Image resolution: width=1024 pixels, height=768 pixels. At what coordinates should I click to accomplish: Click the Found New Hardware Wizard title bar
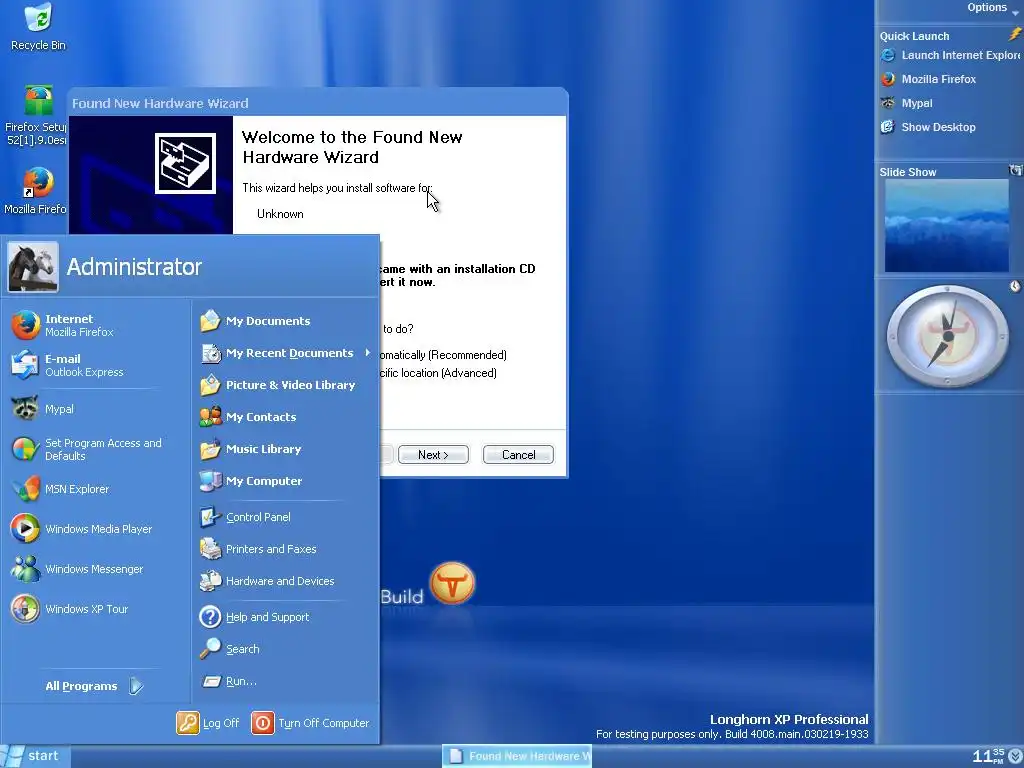pos(317,103)
